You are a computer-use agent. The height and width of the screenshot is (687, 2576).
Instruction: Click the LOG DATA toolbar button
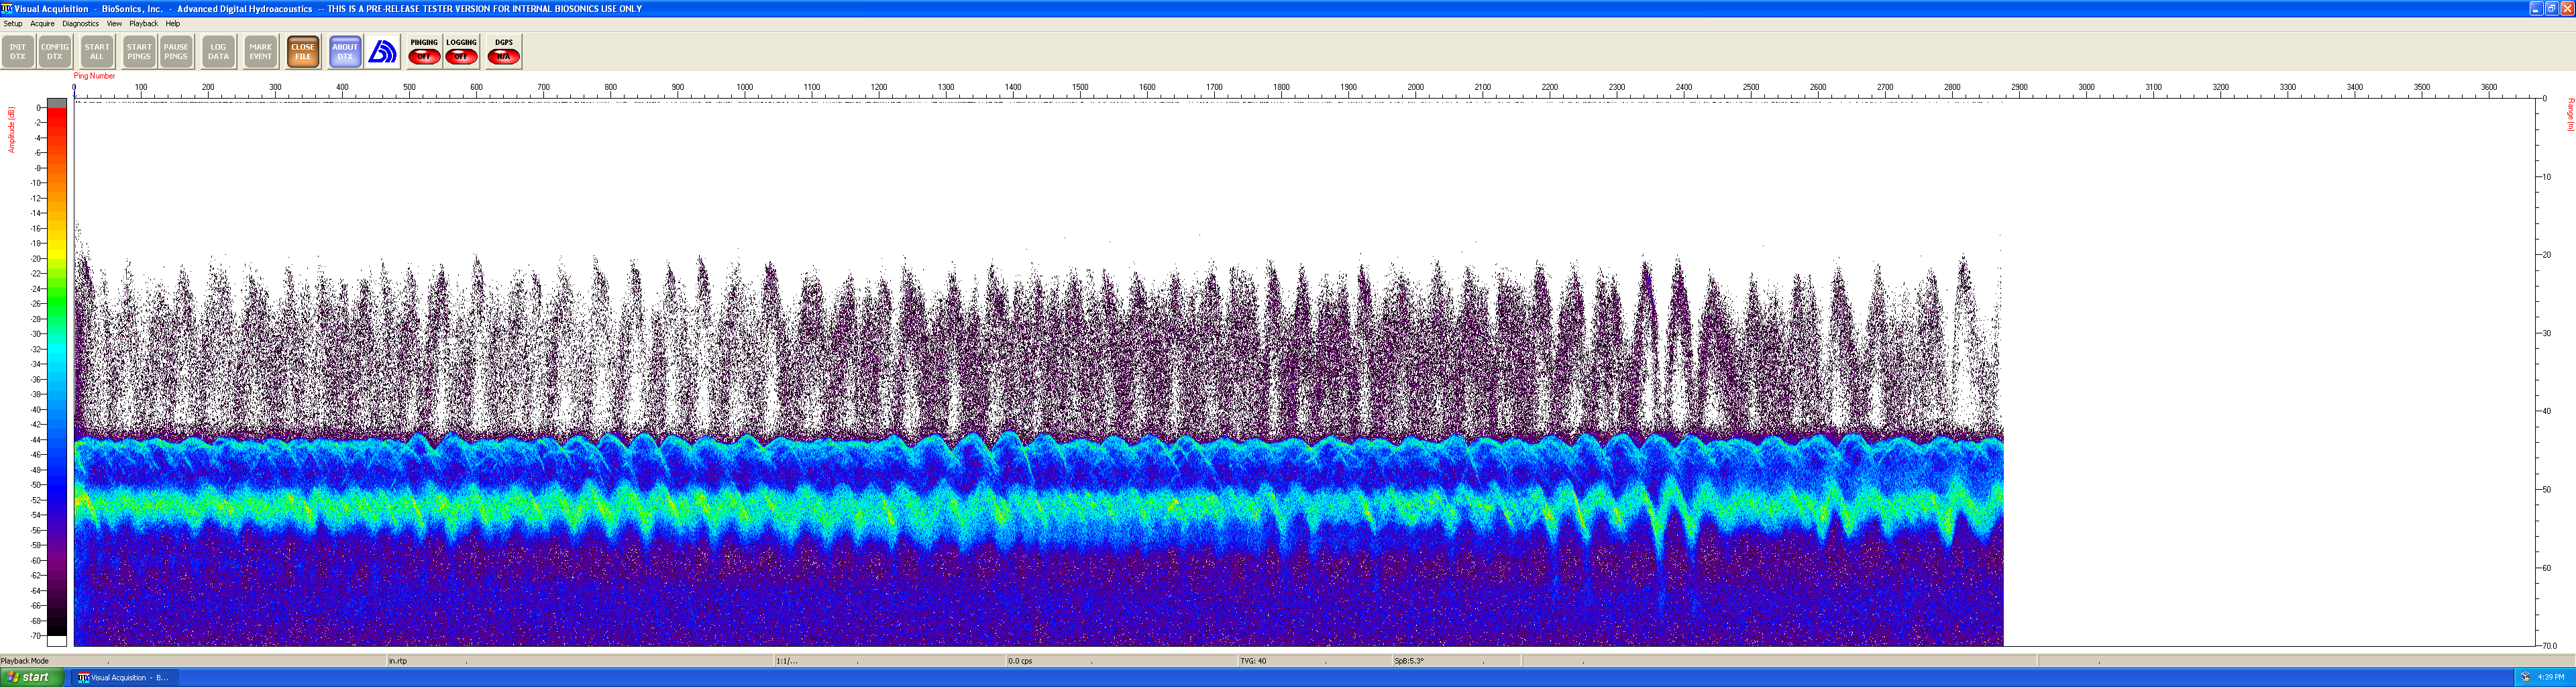(218, 52)
